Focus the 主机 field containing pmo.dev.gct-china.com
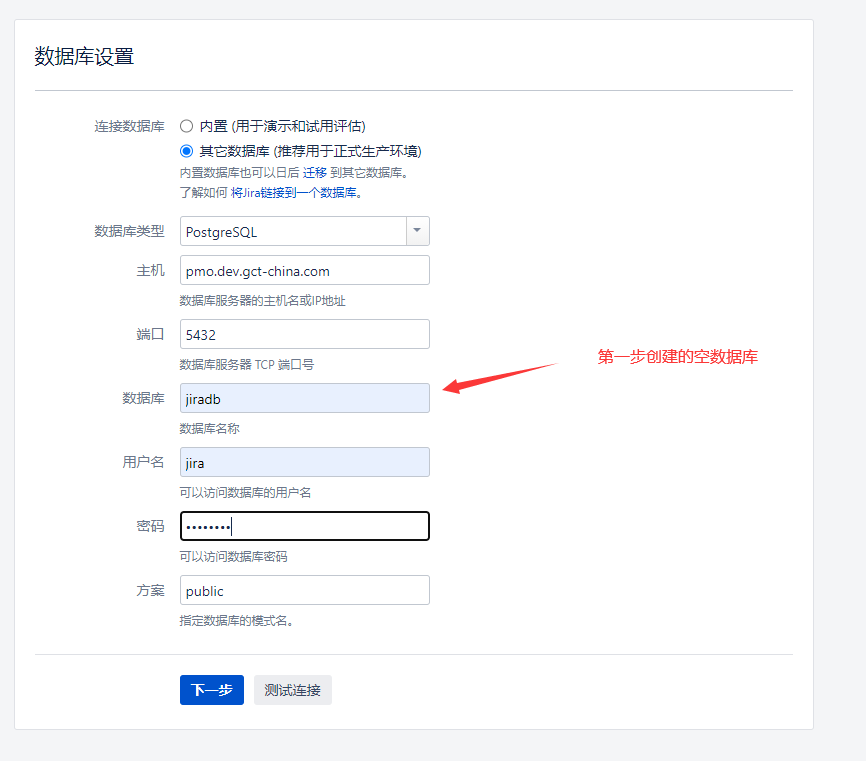Screen dimensions: 866x761 point(304,271)
